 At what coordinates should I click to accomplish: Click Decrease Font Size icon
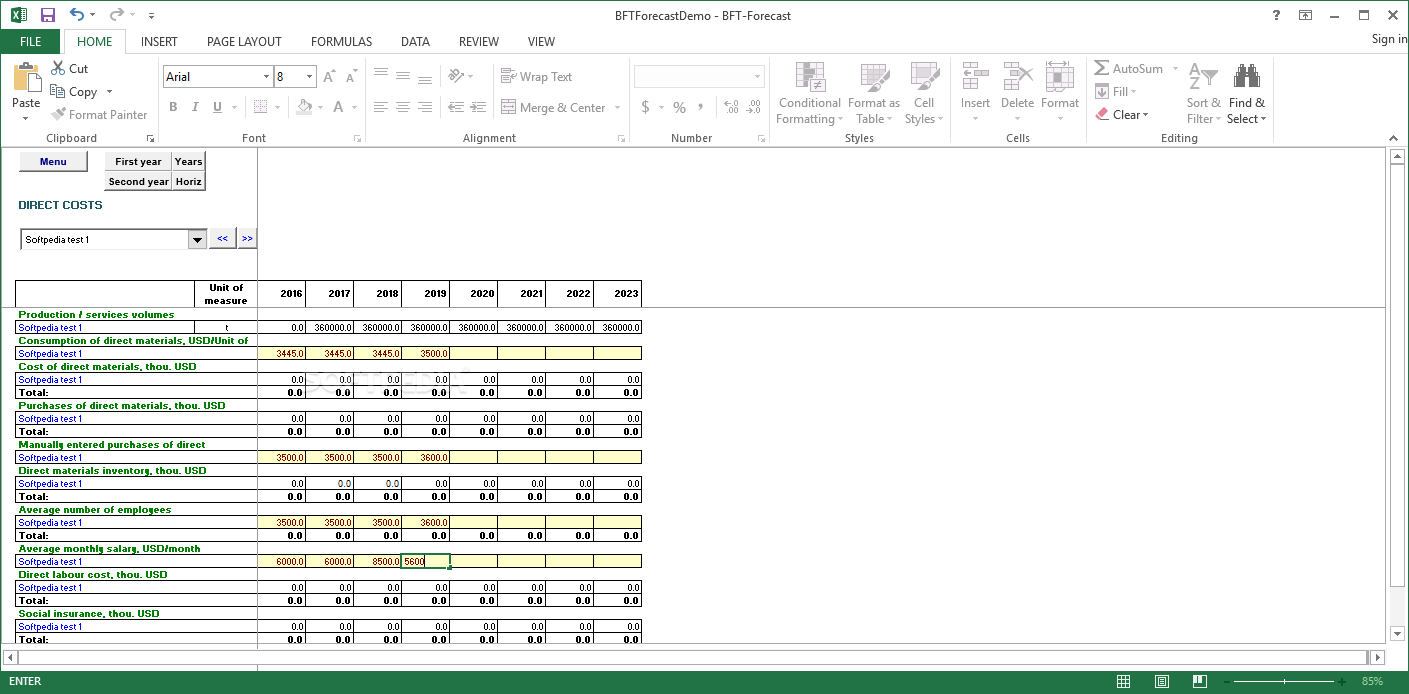pyautogui.click(x=352, y=77)
